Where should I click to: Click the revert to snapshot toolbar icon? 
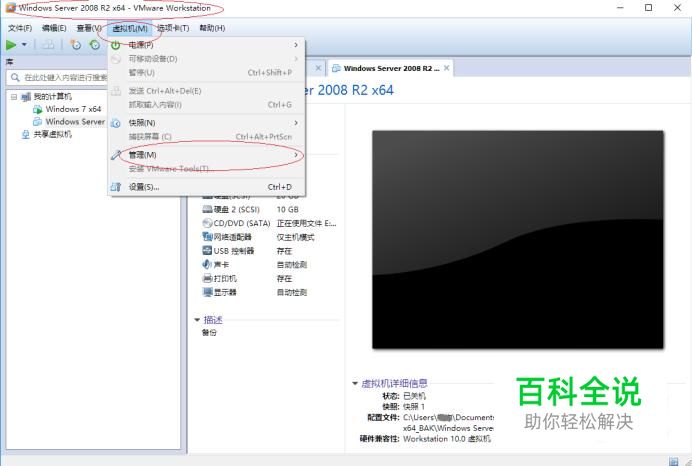click(94, 45)
